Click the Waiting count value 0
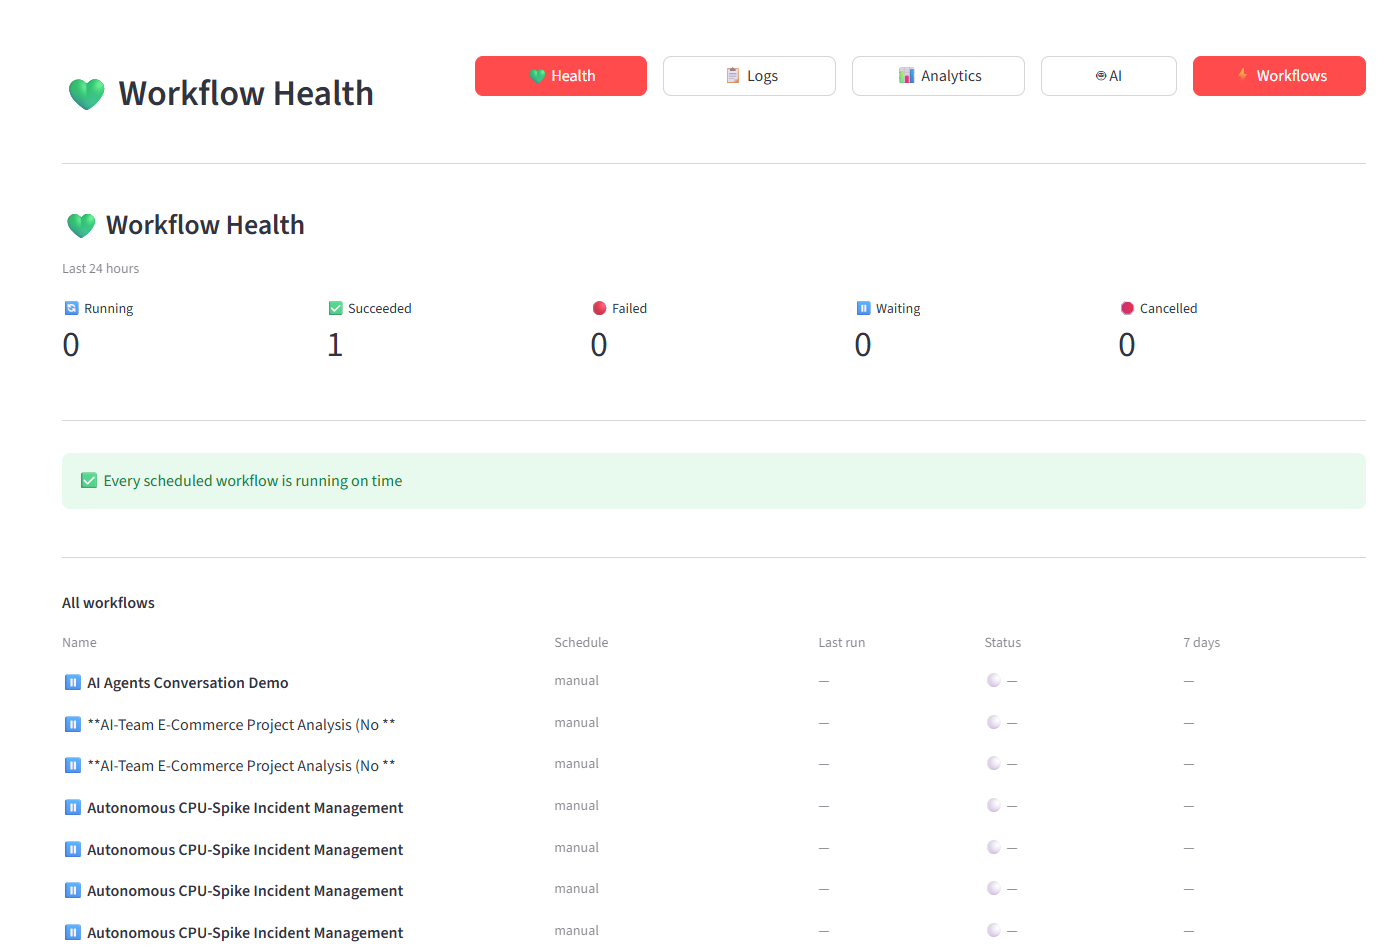The width and height of the screenshot is (1399, 950). (863, 345)
